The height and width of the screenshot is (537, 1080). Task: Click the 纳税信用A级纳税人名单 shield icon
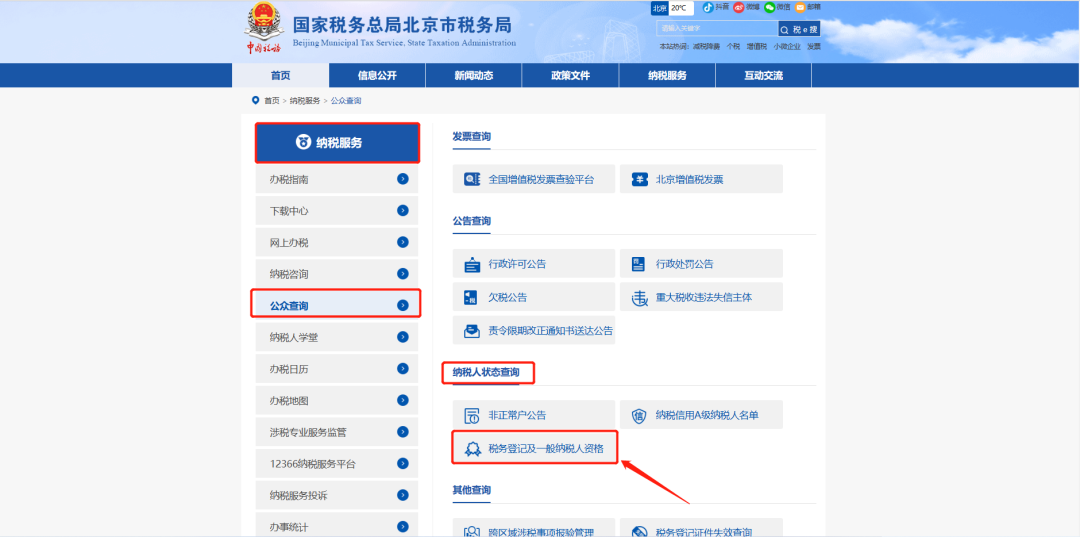tap(639, 415)
